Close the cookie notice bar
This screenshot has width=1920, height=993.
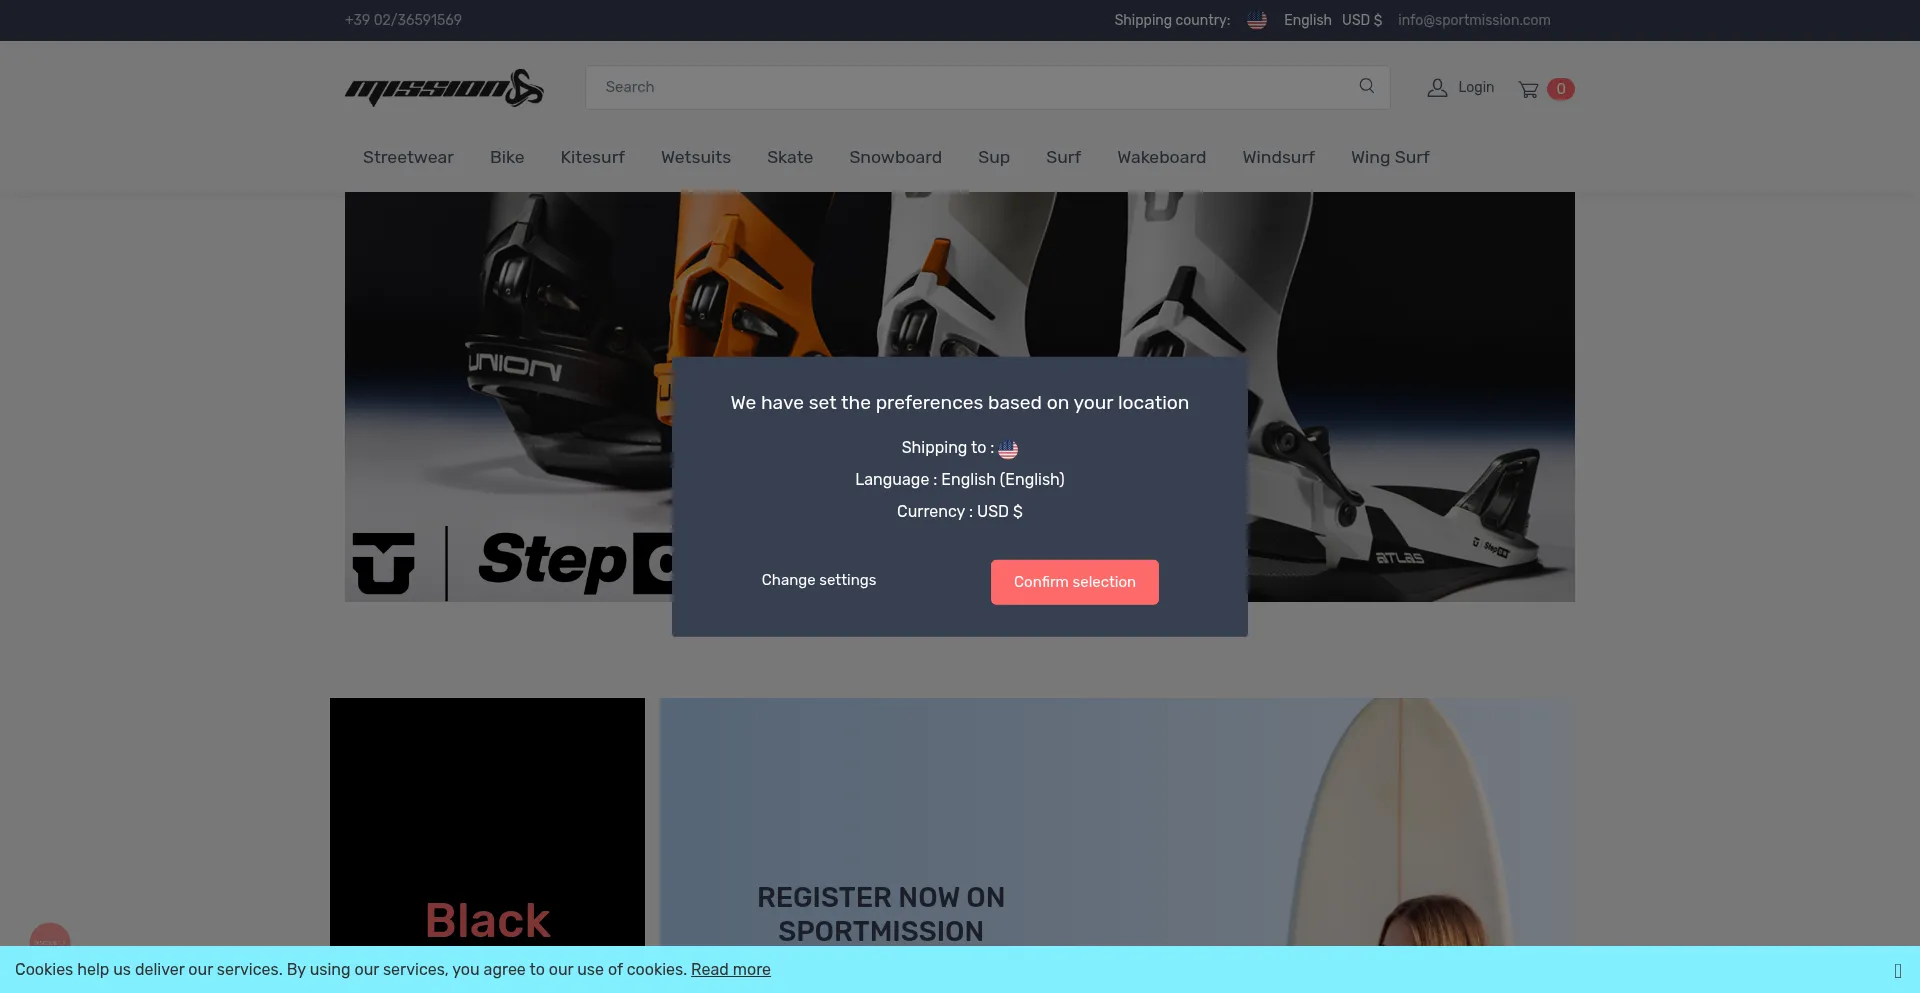point(1897,970)
